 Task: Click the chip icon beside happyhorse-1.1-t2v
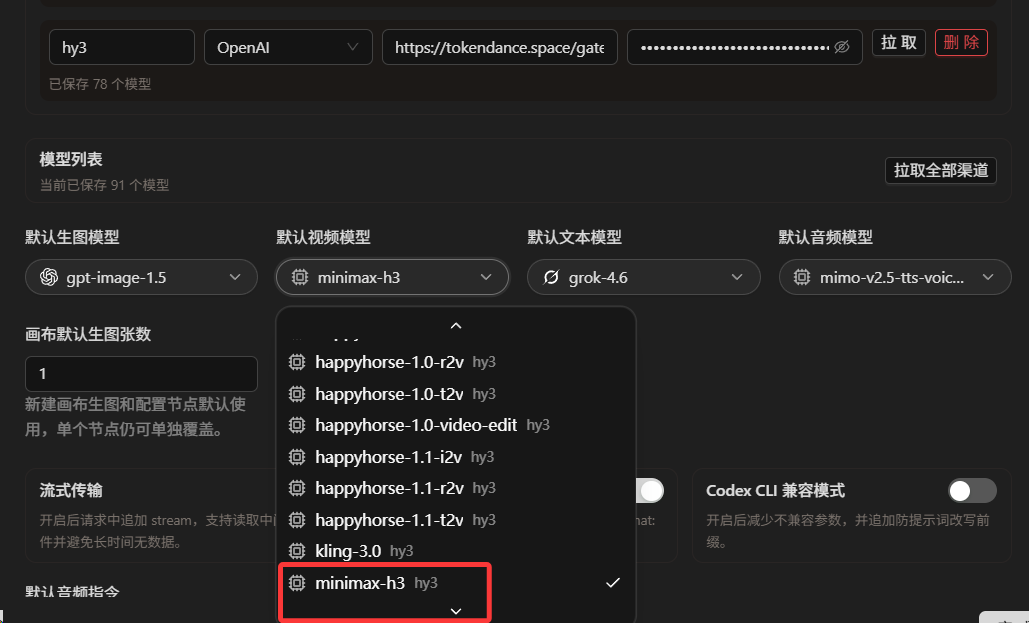[297, 520]
